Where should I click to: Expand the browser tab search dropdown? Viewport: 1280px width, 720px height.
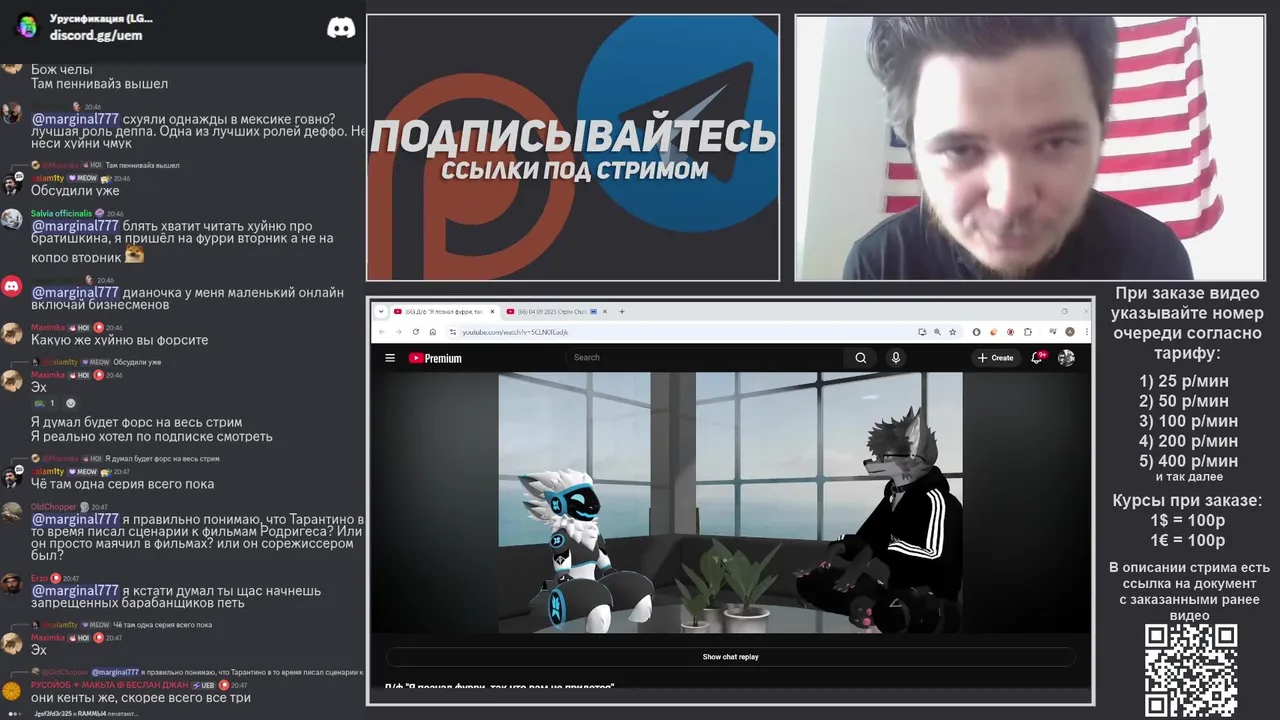tap(381, 311)
